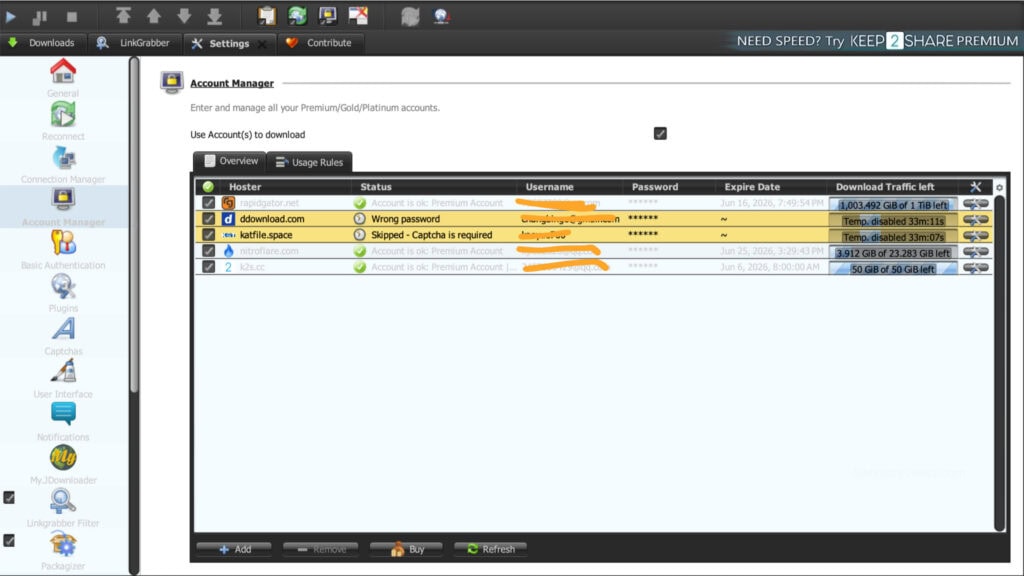Open Keep2Share Premium banner

[x=876, y=41]
